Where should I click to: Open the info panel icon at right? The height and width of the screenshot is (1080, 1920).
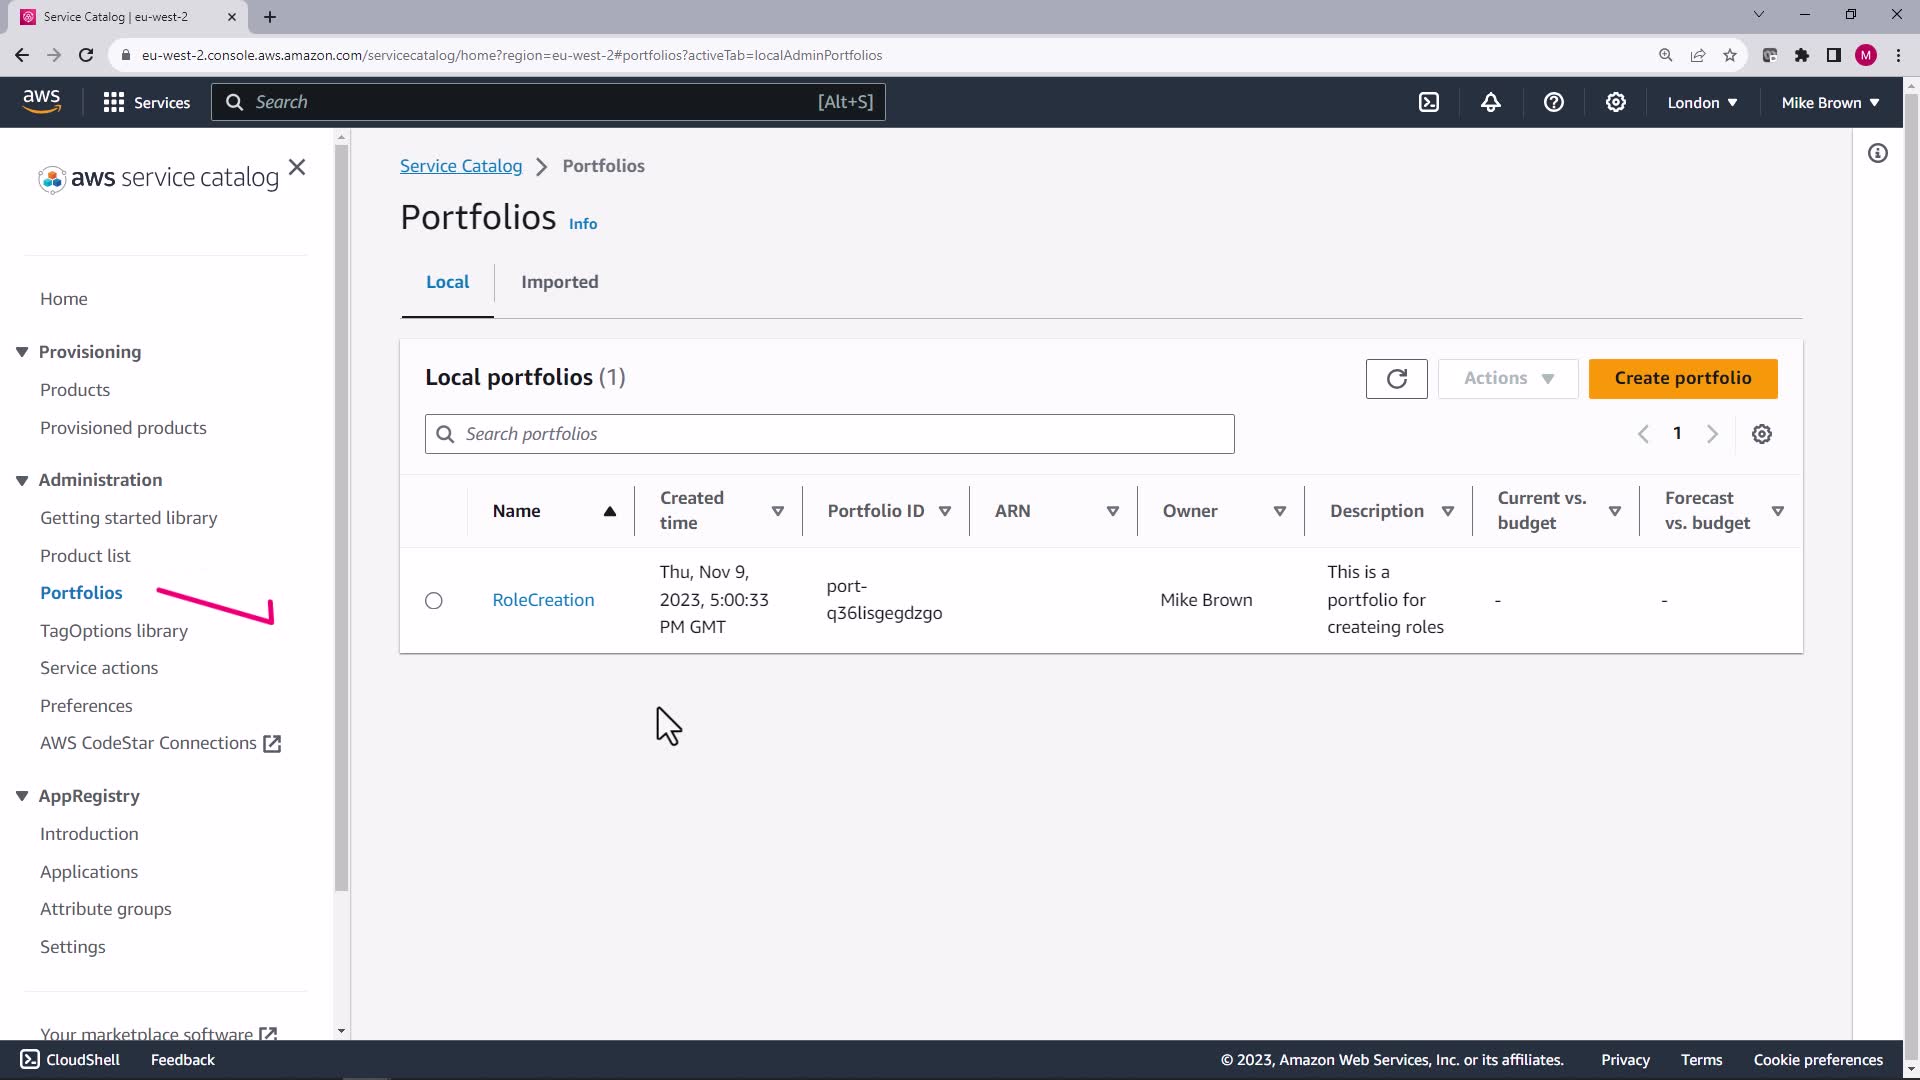[x=1878, y=153]
